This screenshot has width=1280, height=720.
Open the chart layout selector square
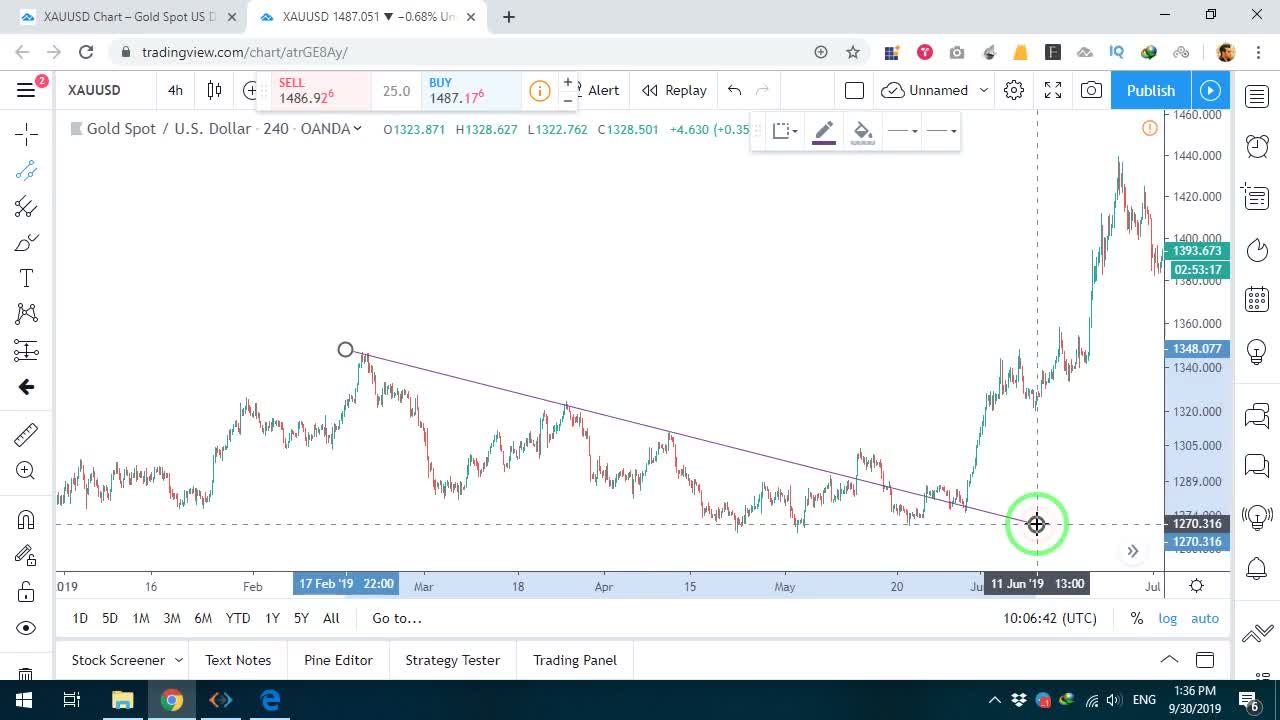pos(854,90)
